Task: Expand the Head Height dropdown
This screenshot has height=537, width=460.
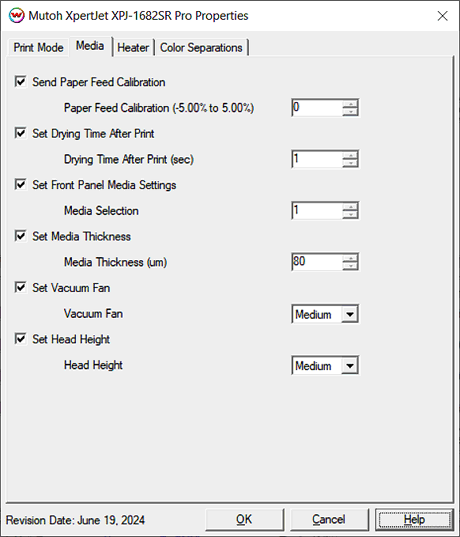Action: point(325,365)
